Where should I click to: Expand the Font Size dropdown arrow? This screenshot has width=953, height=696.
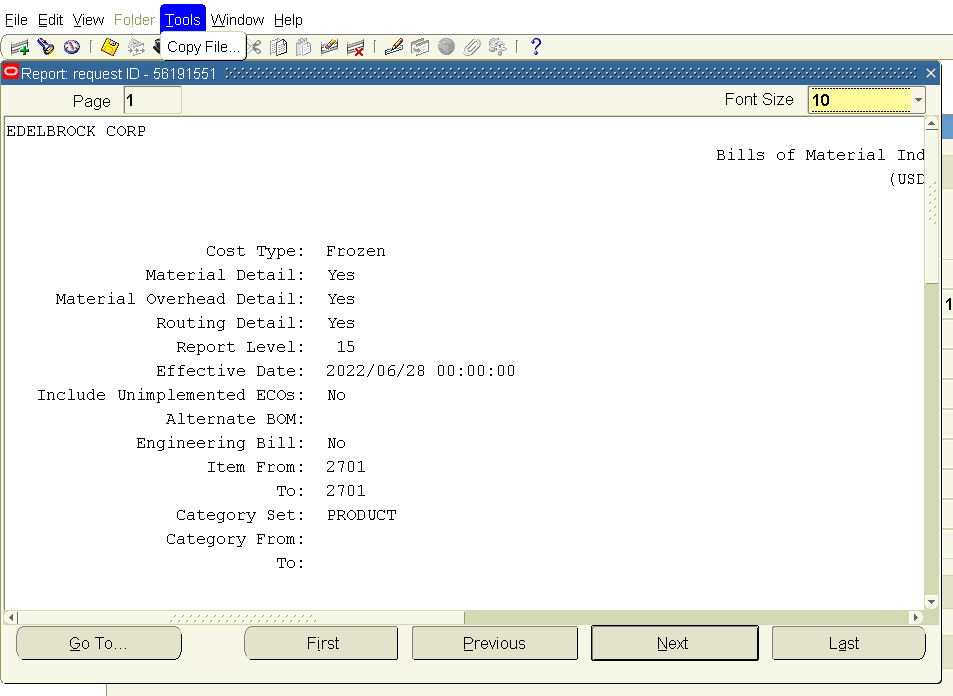tap(918, 100)
